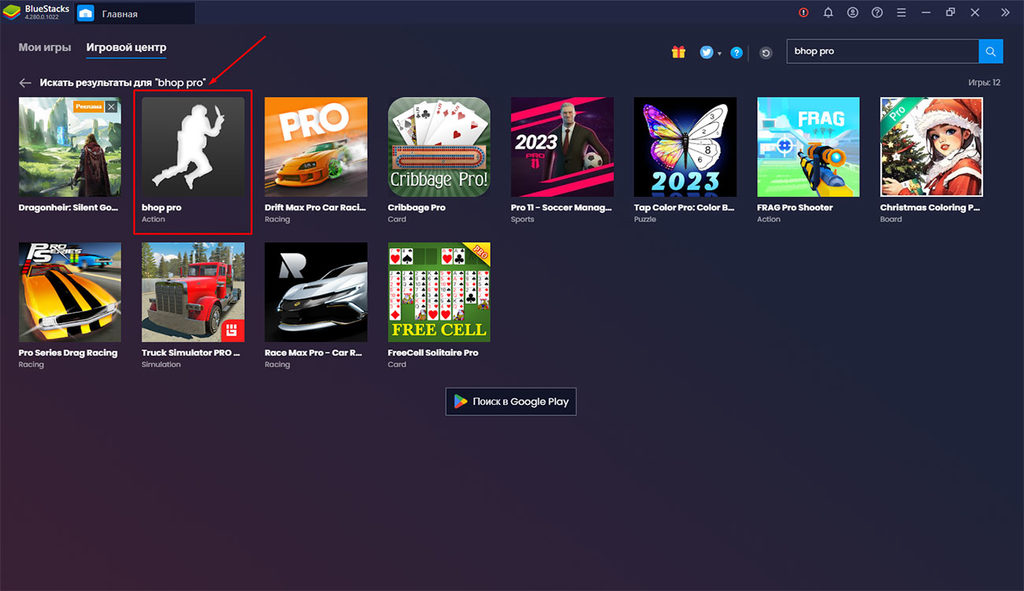Click the 'bhop pro' title text
The height and width of the screenshot is (591, 1024).
161,208
